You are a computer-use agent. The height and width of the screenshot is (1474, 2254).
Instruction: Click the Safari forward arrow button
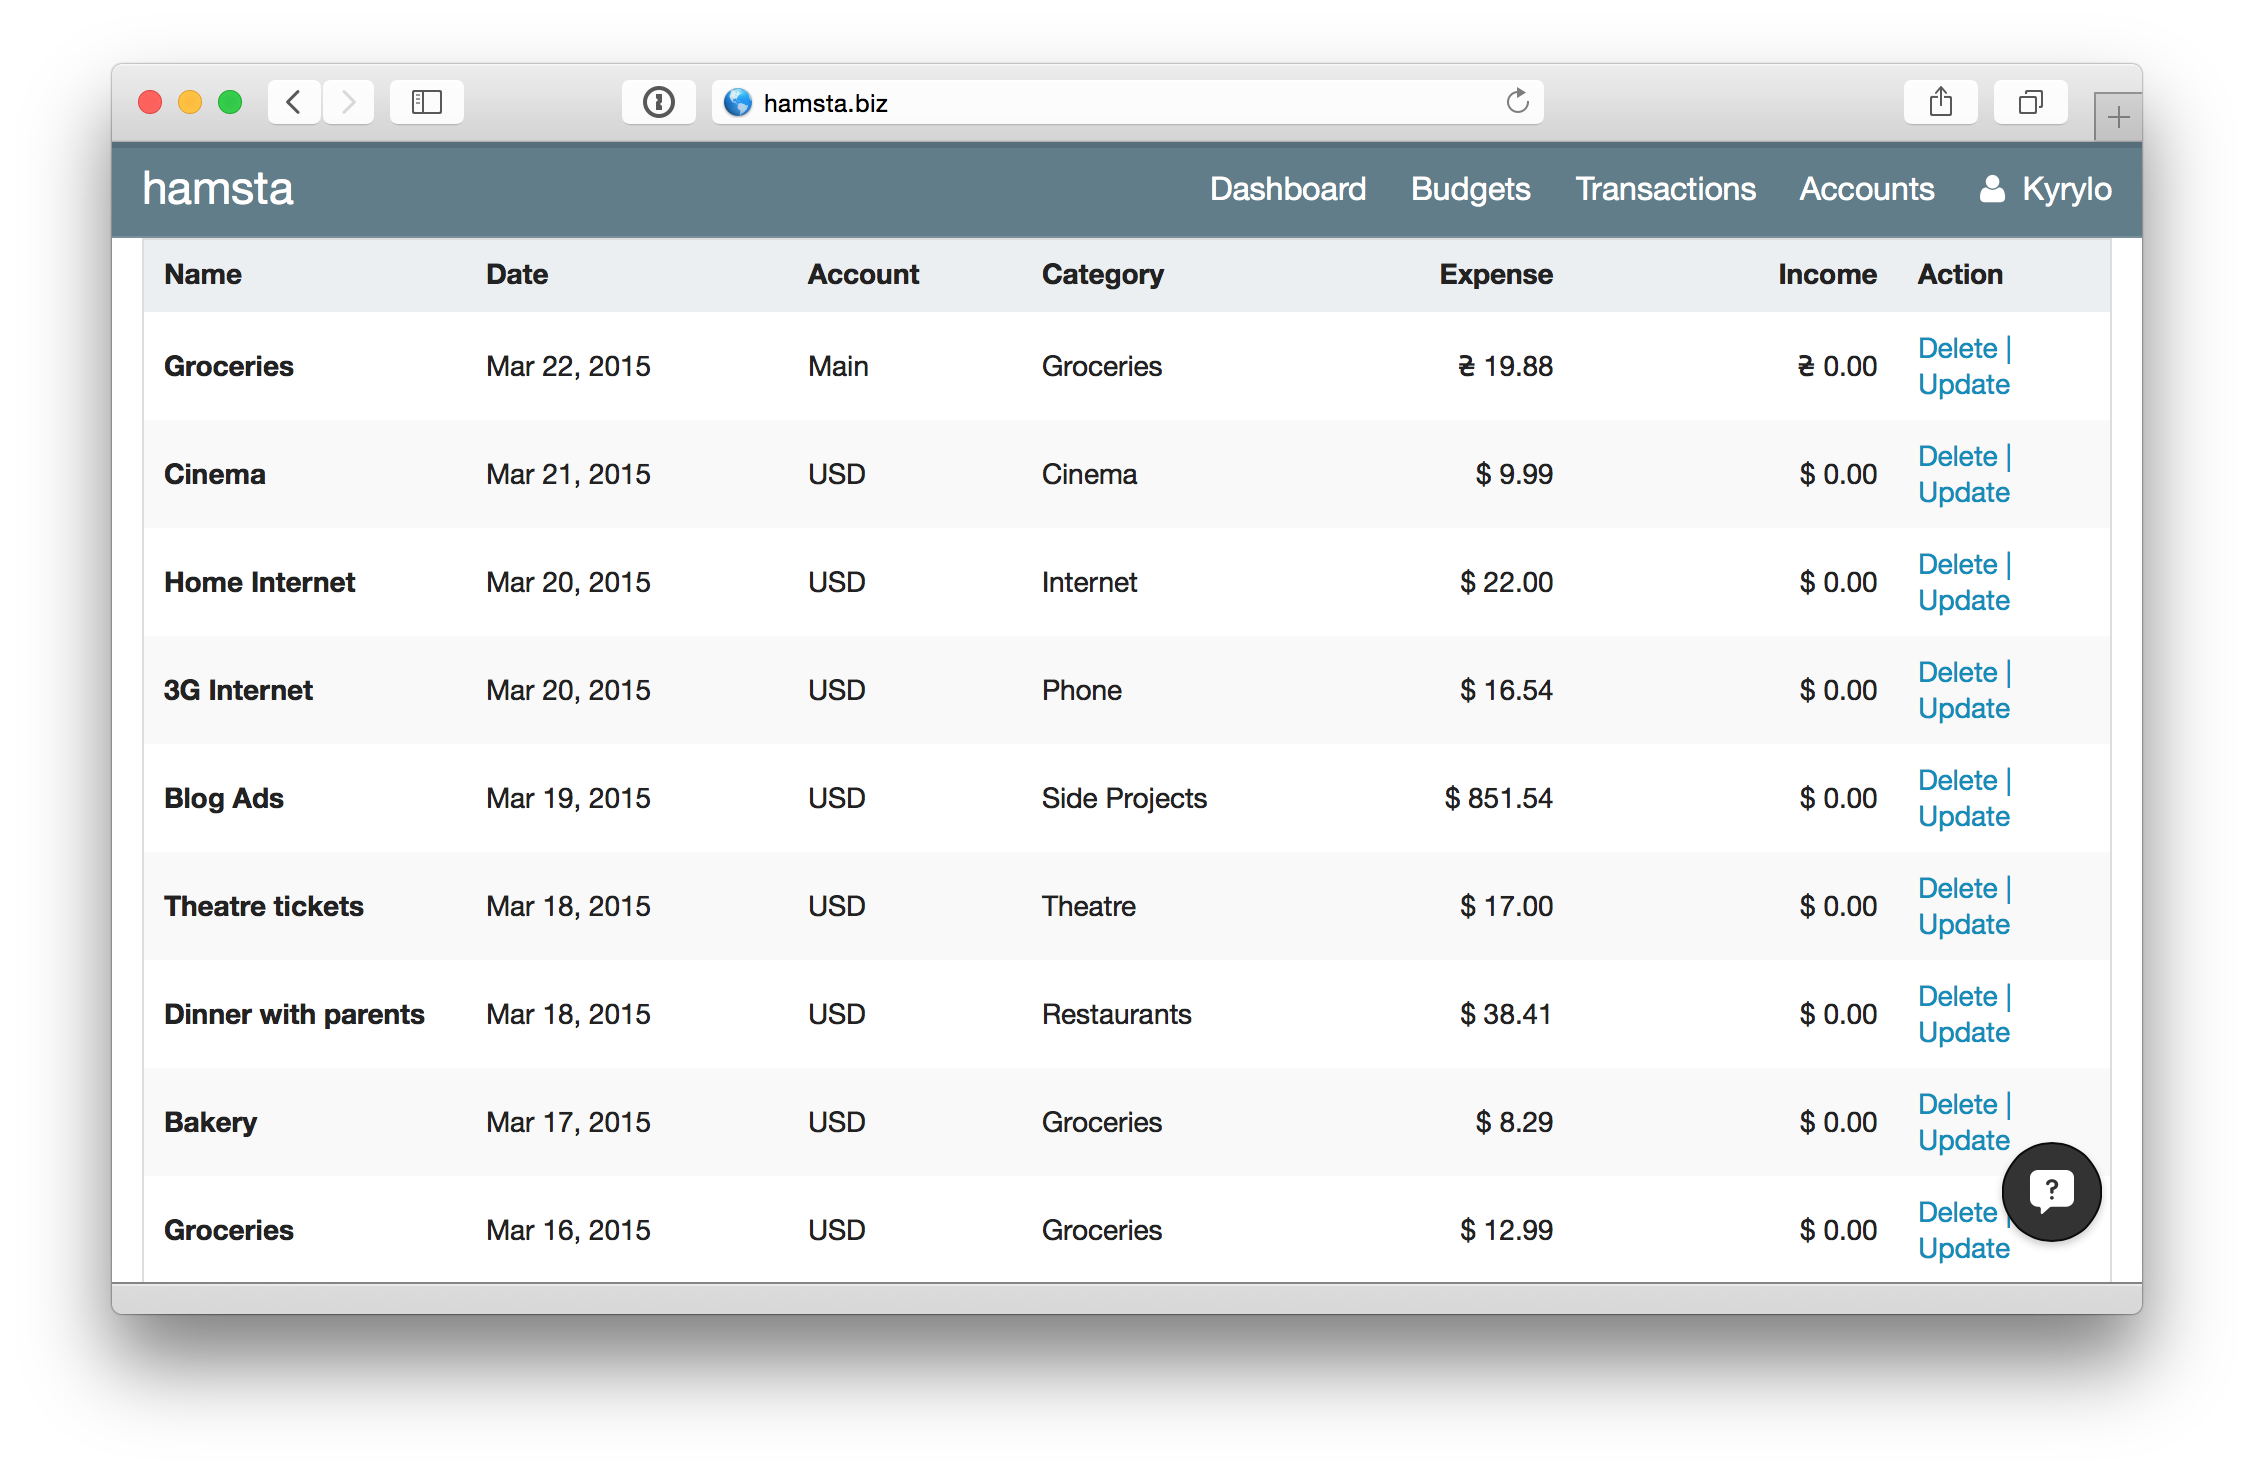[x=348, y=102]
